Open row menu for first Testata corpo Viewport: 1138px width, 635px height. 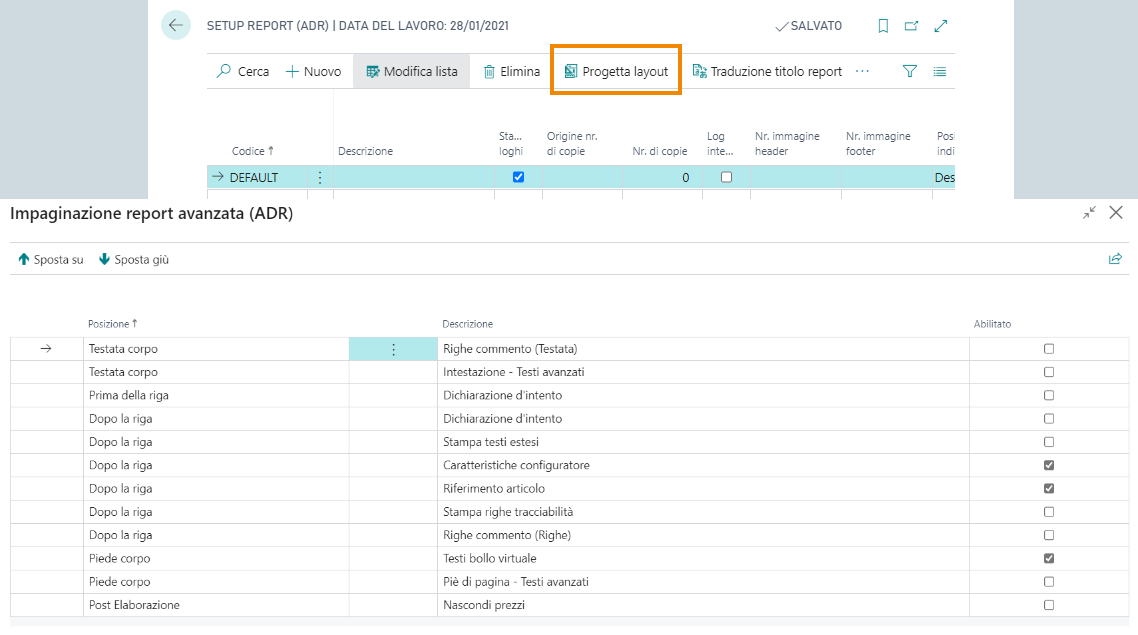click(x=393, y=349)
